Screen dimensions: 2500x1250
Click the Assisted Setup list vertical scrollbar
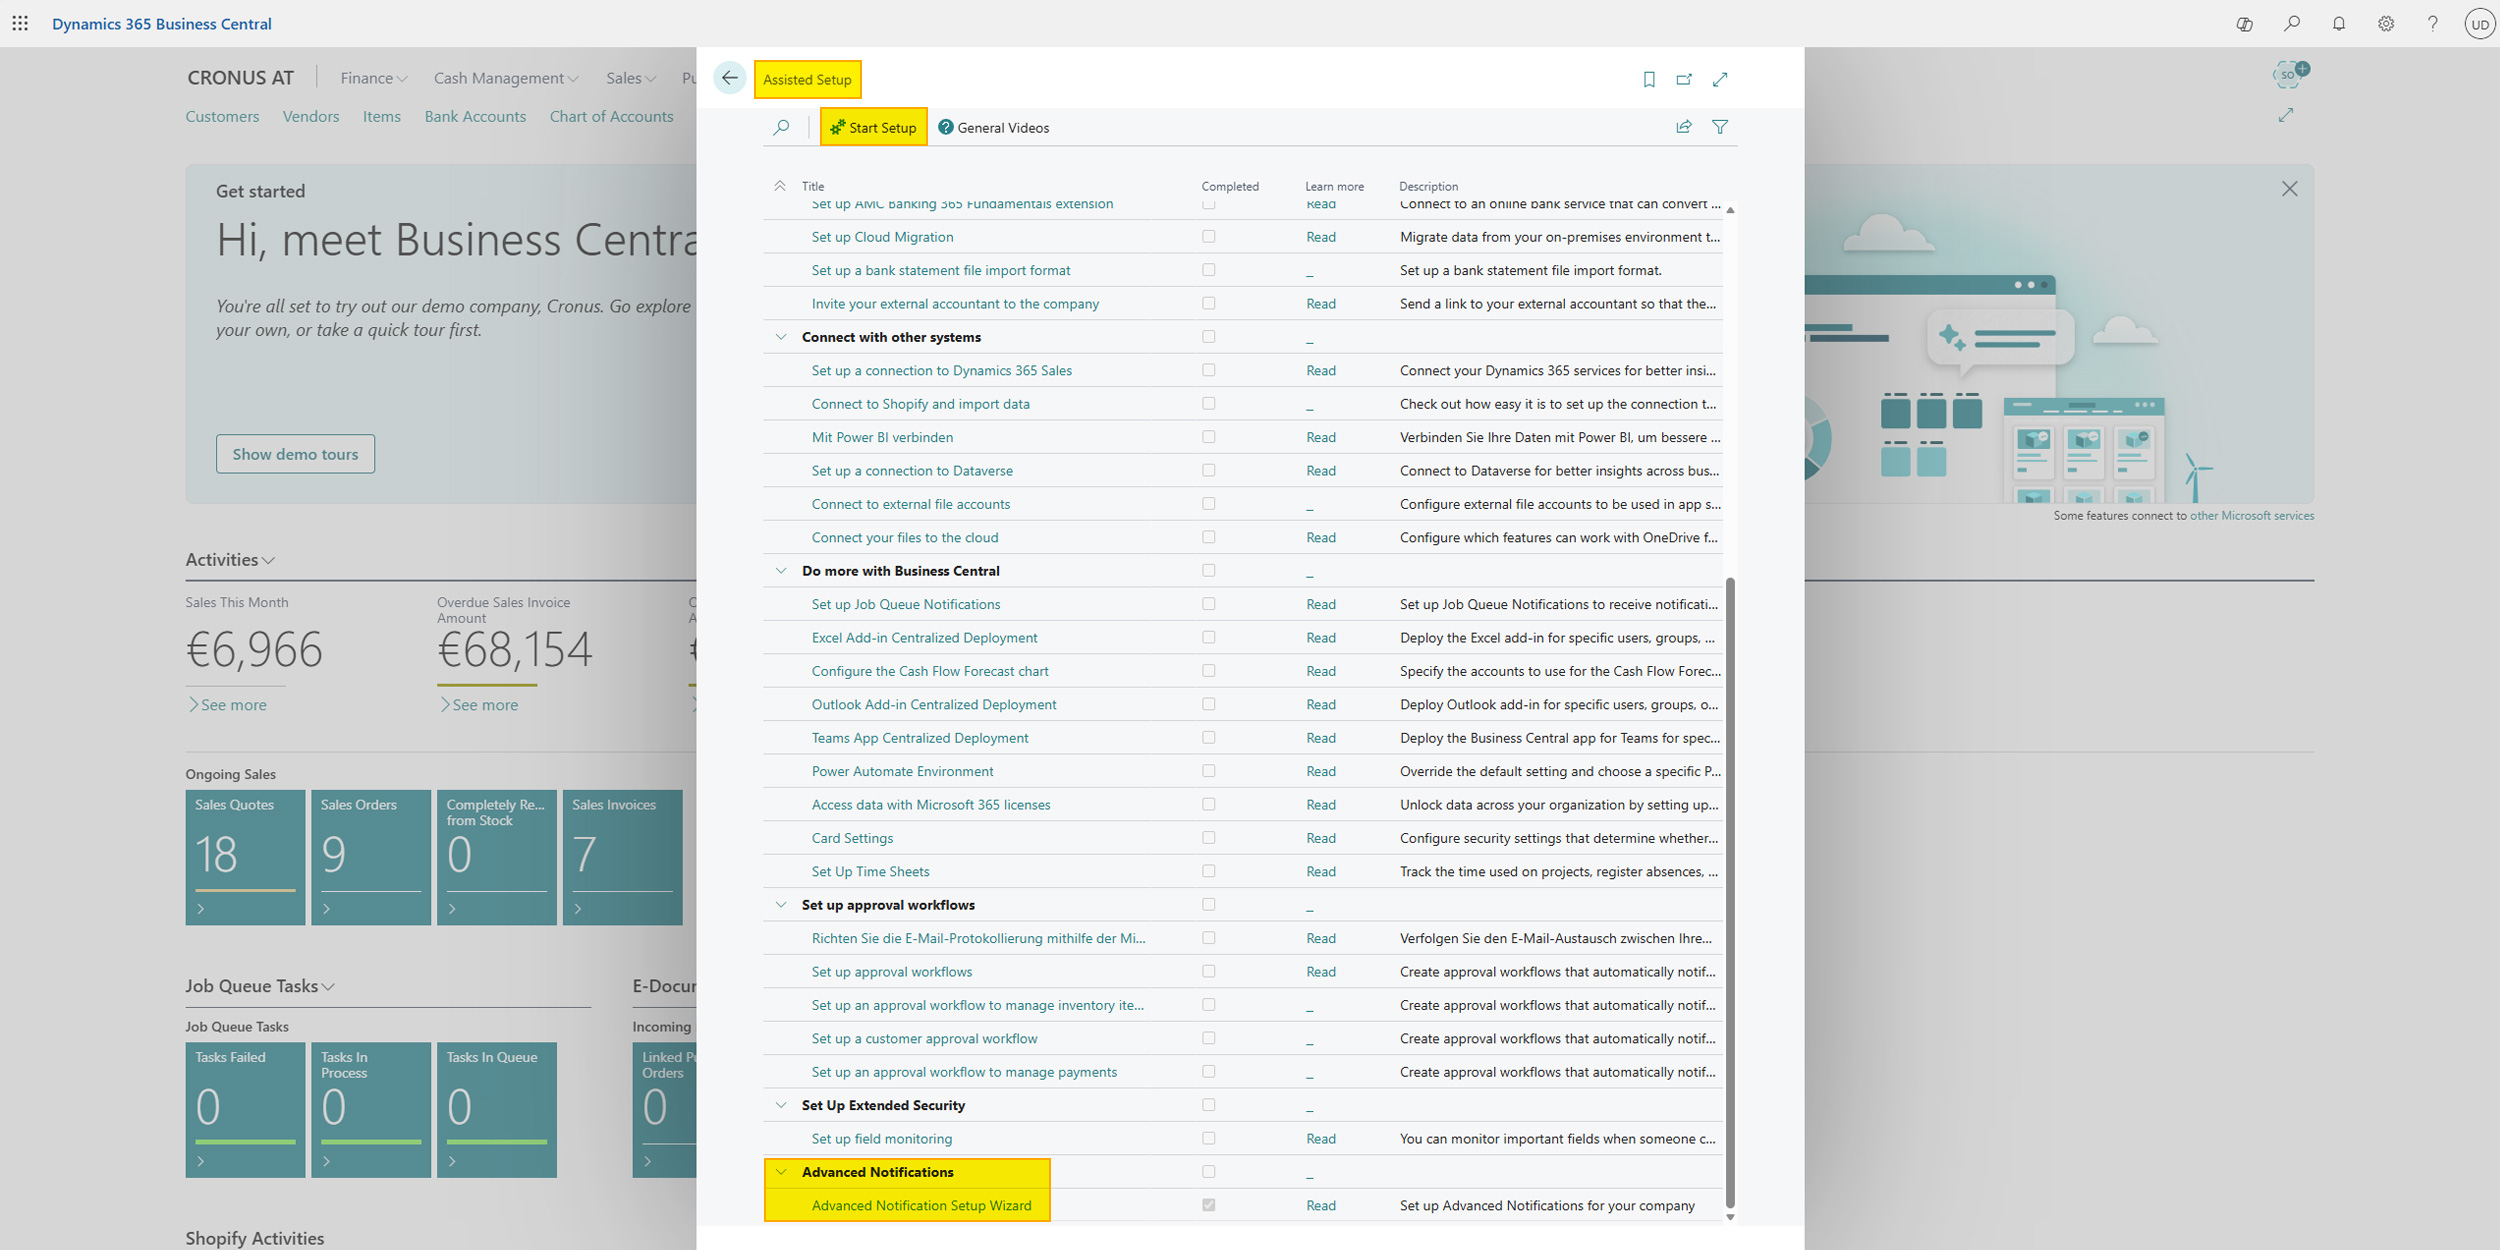[1730, 890]
